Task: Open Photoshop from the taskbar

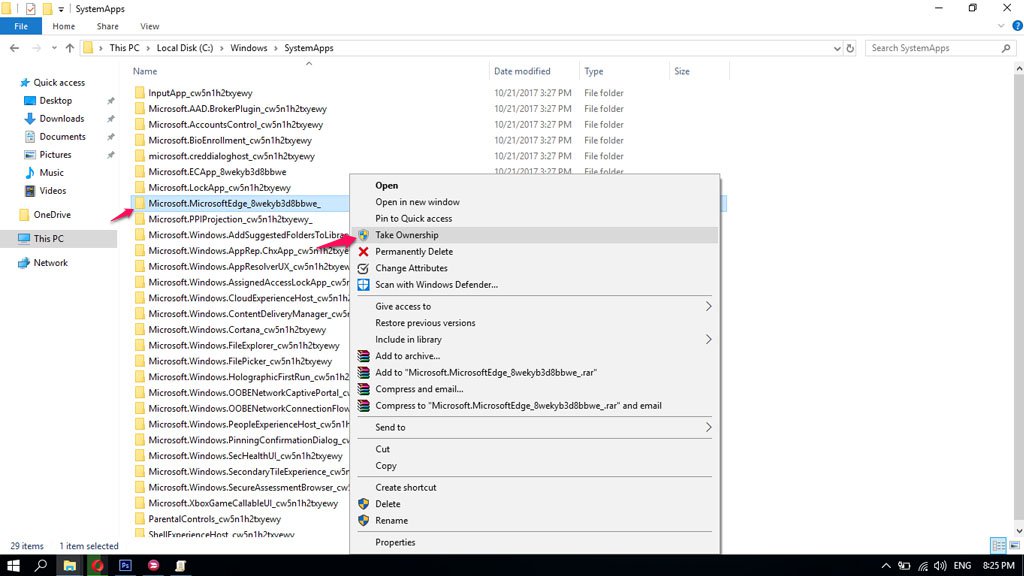Action: 125,566
